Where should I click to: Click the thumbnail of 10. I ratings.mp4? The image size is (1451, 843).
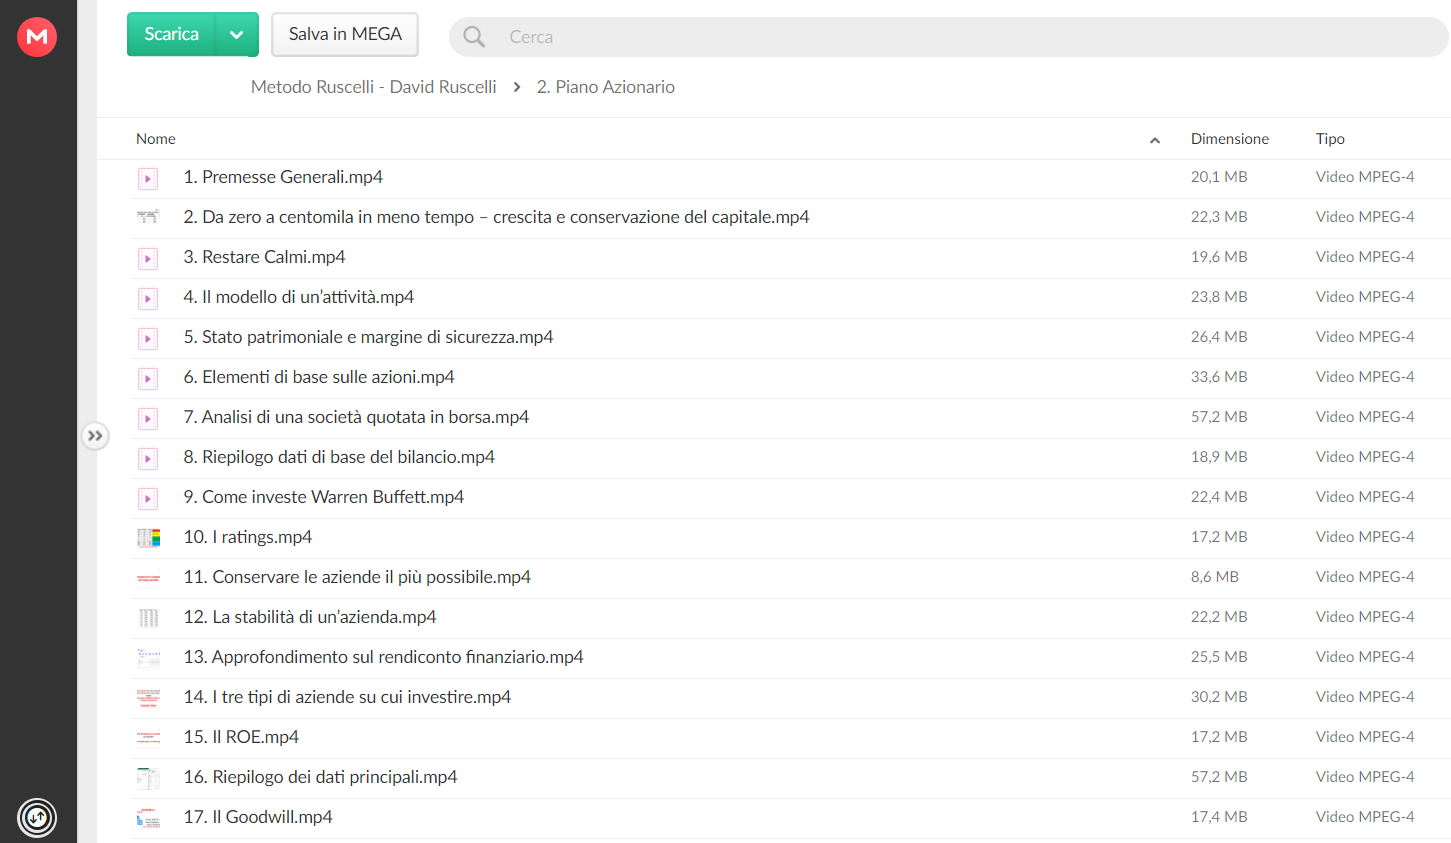(x=148, y=538)
